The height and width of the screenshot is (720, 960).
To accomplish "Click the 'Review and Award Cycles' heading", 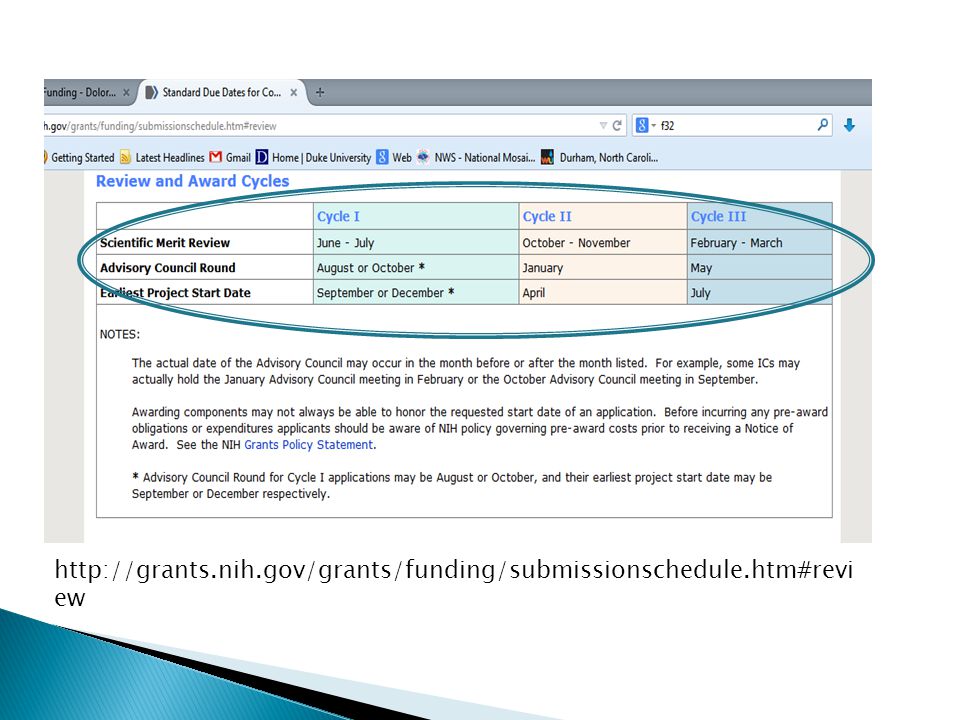I will tap(192, 181).
